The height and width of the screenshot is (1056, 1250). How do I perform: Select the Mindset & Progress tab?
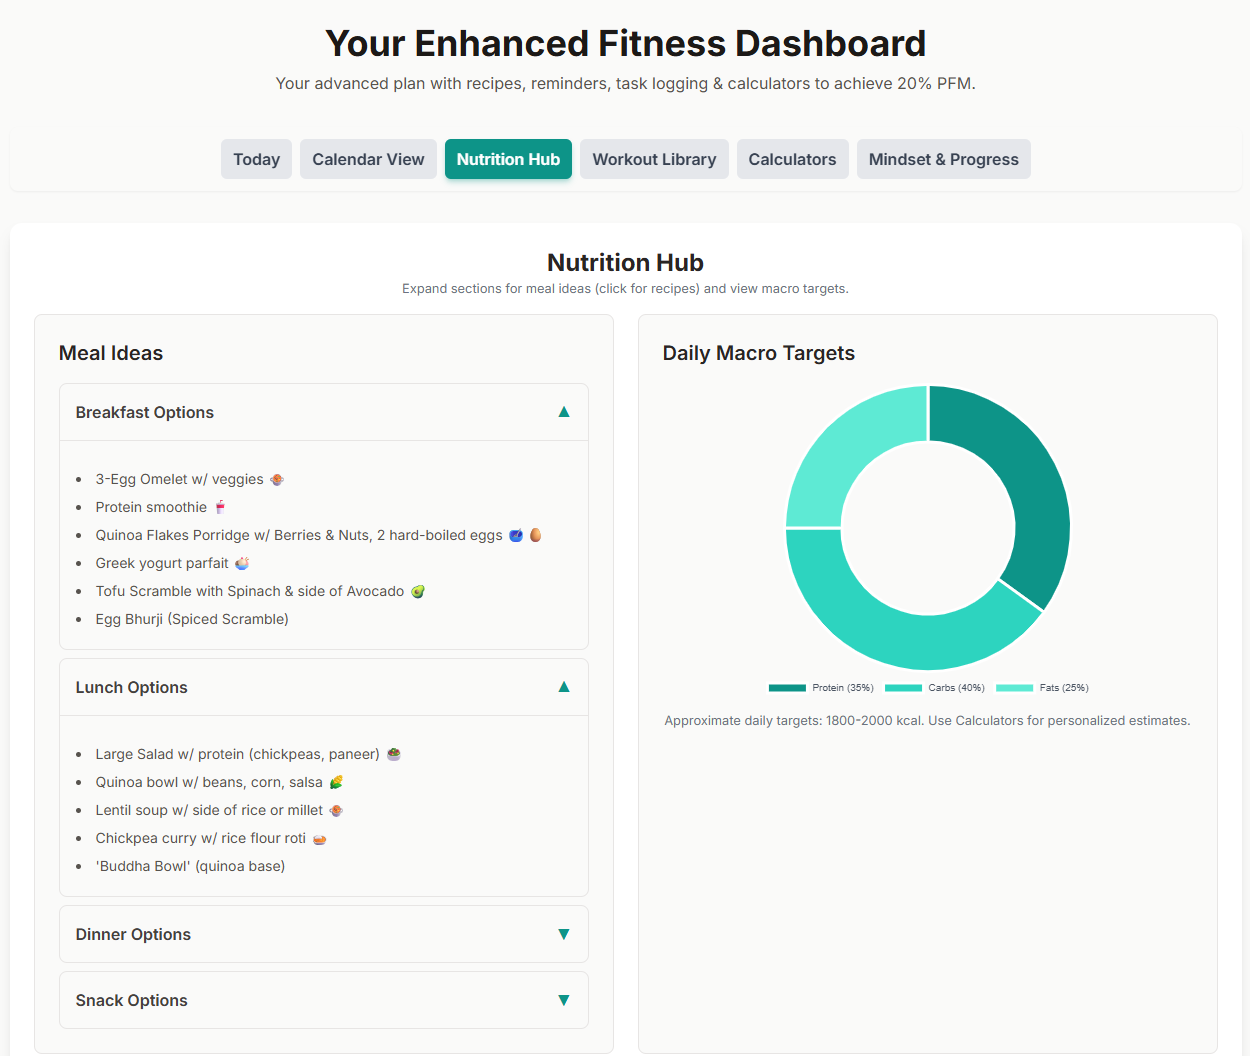coord(943,159)
